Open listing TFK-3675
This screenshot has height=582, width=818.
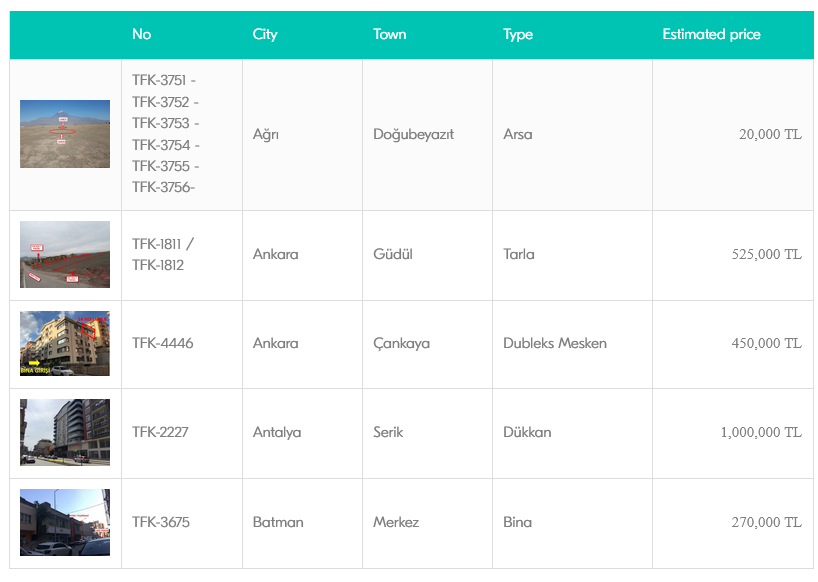tap(161, 522)
